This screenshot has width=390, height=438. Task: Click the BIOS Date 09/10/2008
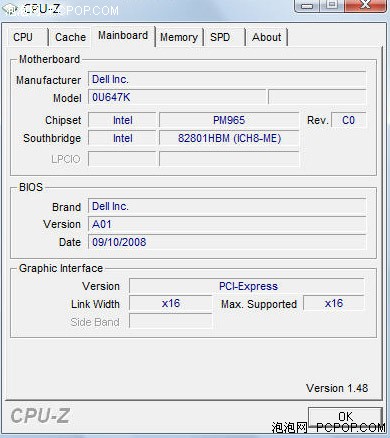pos(227,242)
